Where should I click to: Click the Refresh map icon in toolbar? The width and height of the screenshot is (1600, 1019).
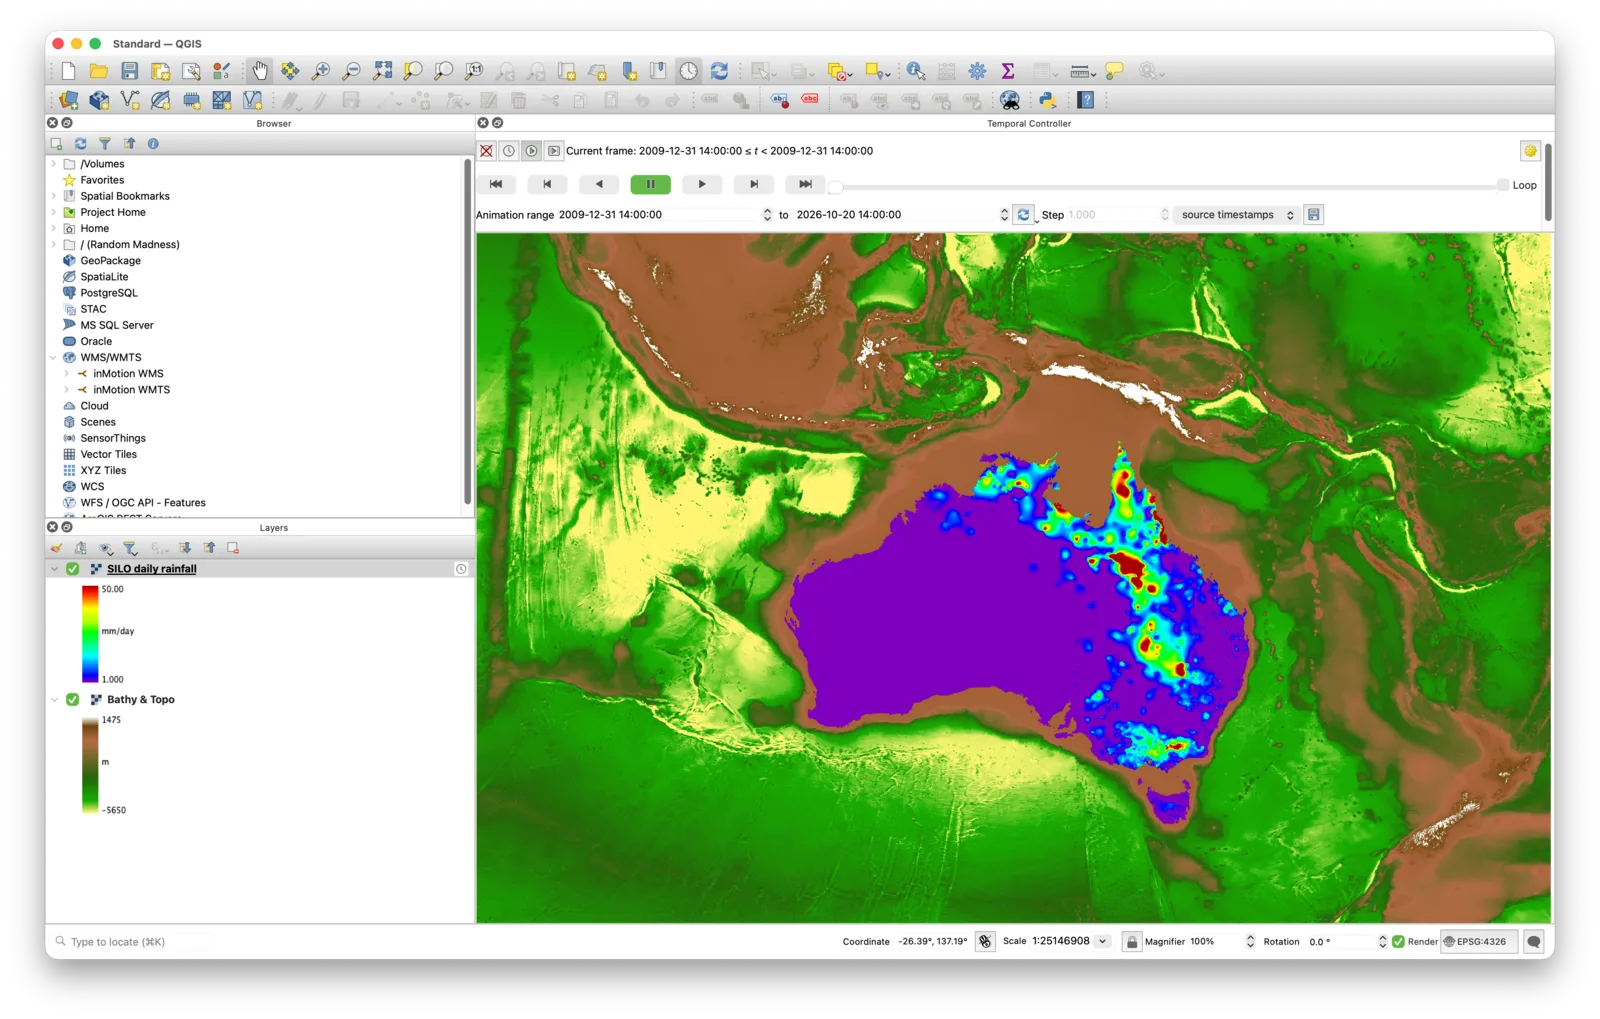pyautogui.click(x=719, y=71)
